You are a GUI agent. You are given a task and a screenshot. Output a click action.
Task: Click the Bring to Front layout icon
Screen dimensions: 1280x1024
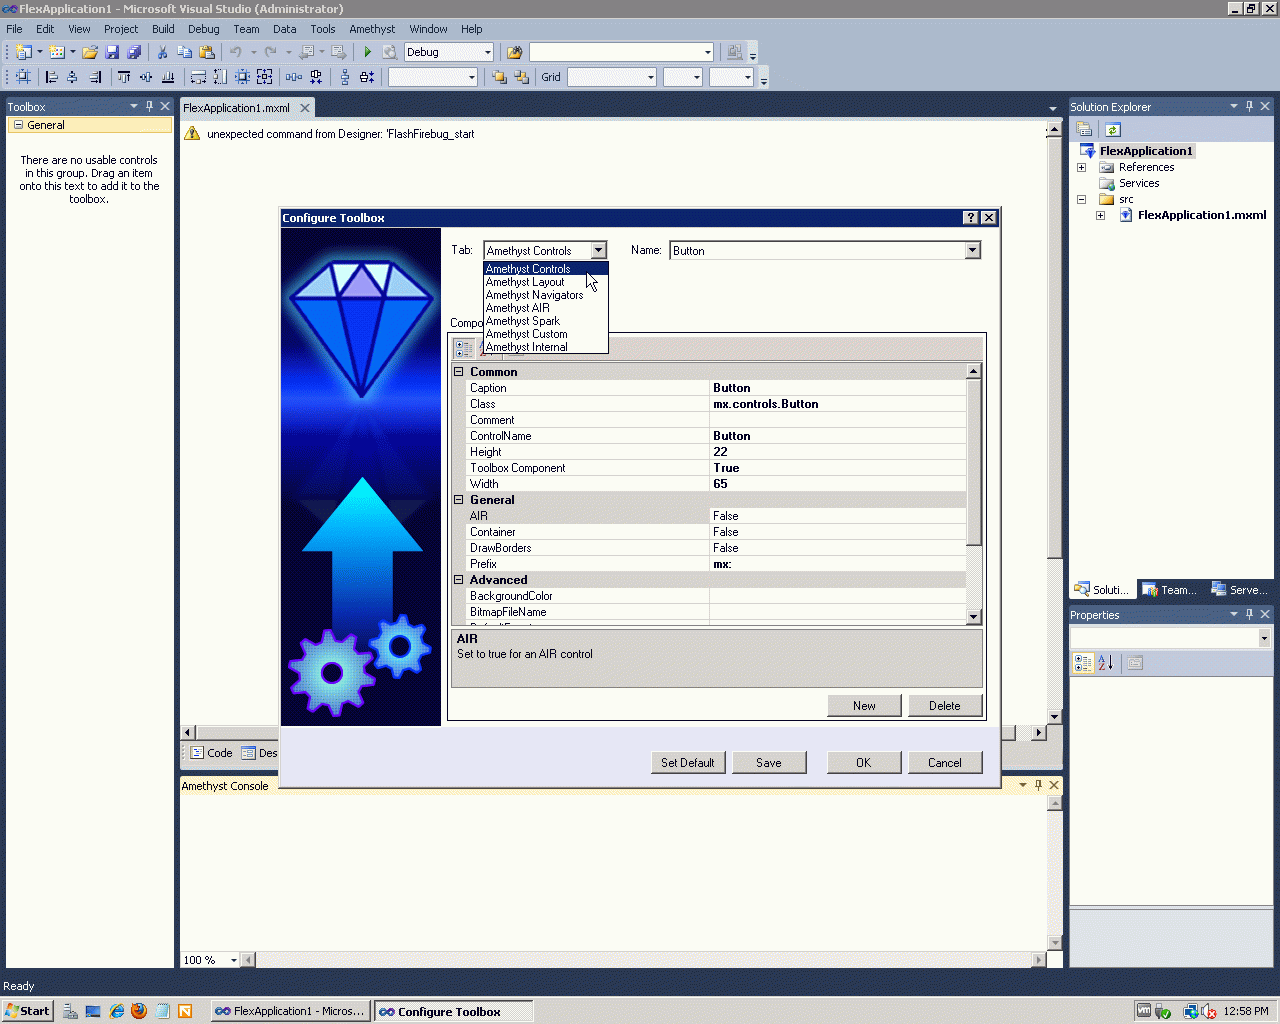pos(499,77)
